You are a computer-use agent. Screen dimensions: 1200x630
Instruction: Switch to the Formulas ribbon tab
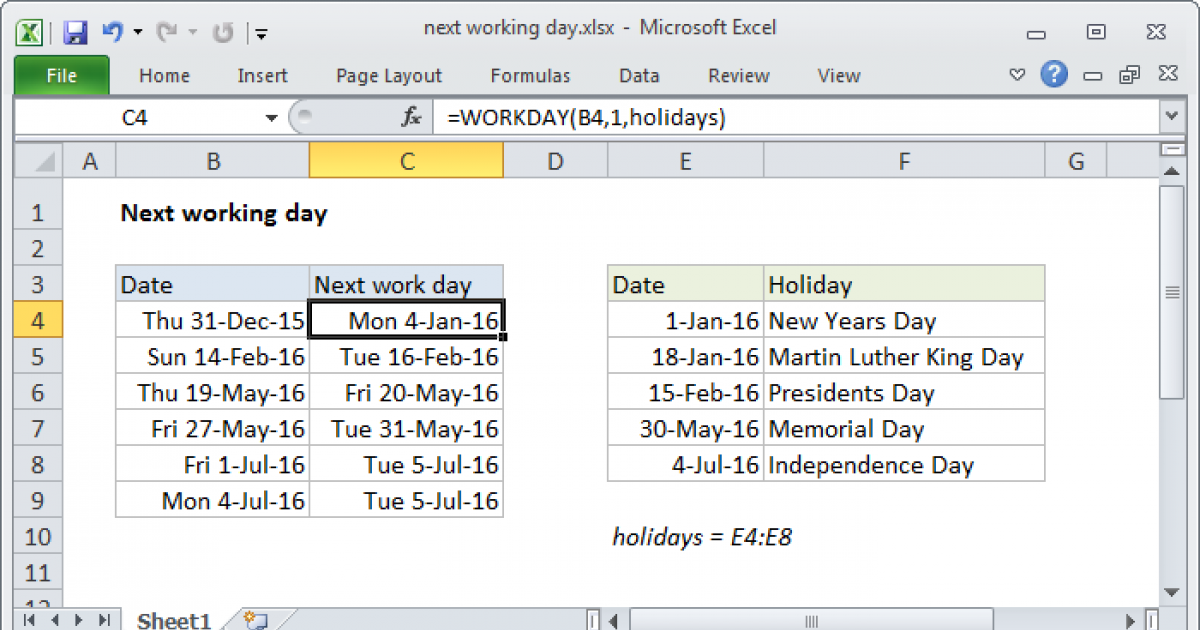[530, 75]
